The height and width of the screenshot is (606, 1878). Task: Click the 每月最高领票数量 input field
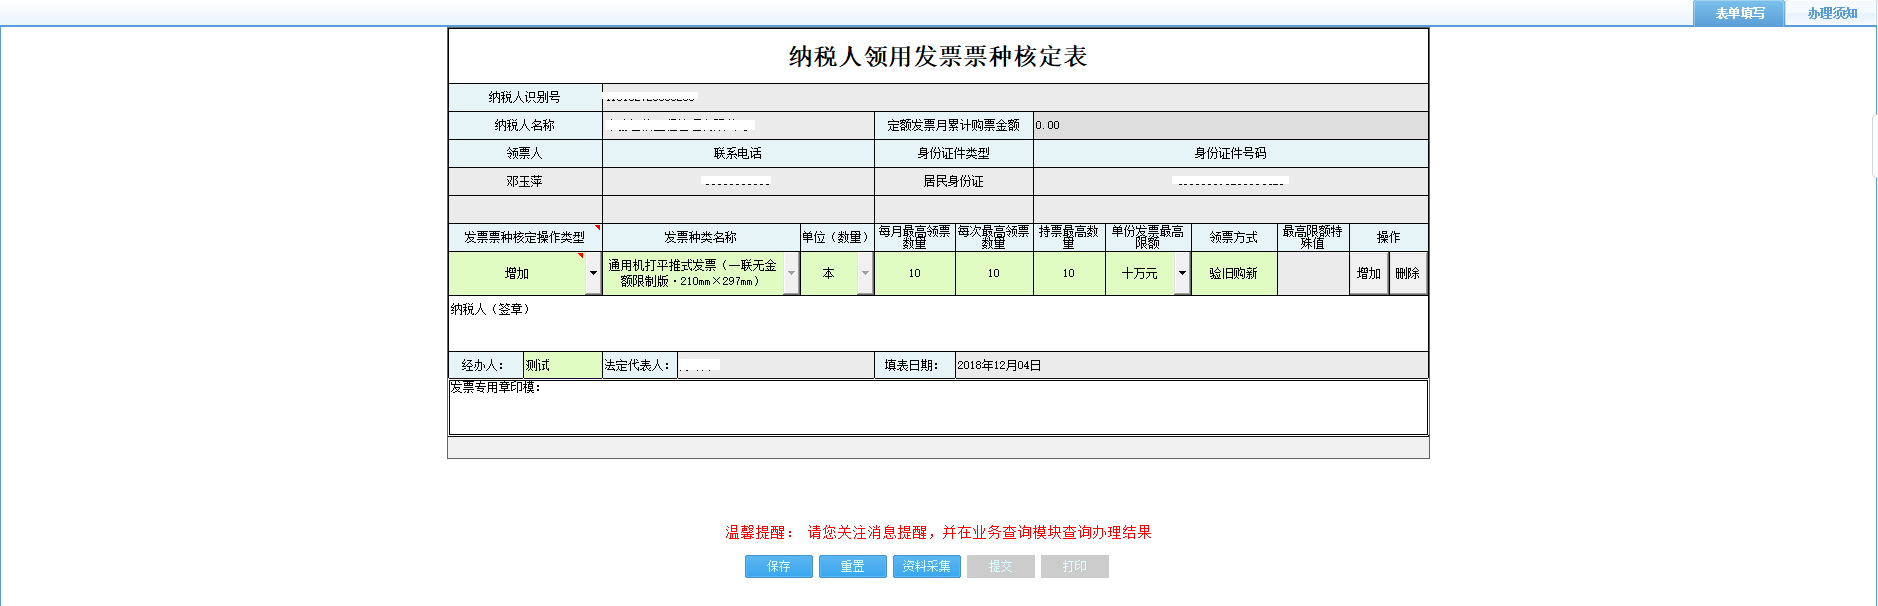coord(914,273)
